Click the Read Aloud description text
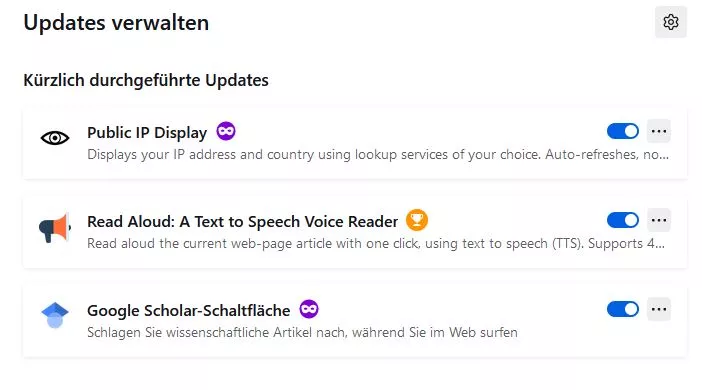 [x=376, y=244]
